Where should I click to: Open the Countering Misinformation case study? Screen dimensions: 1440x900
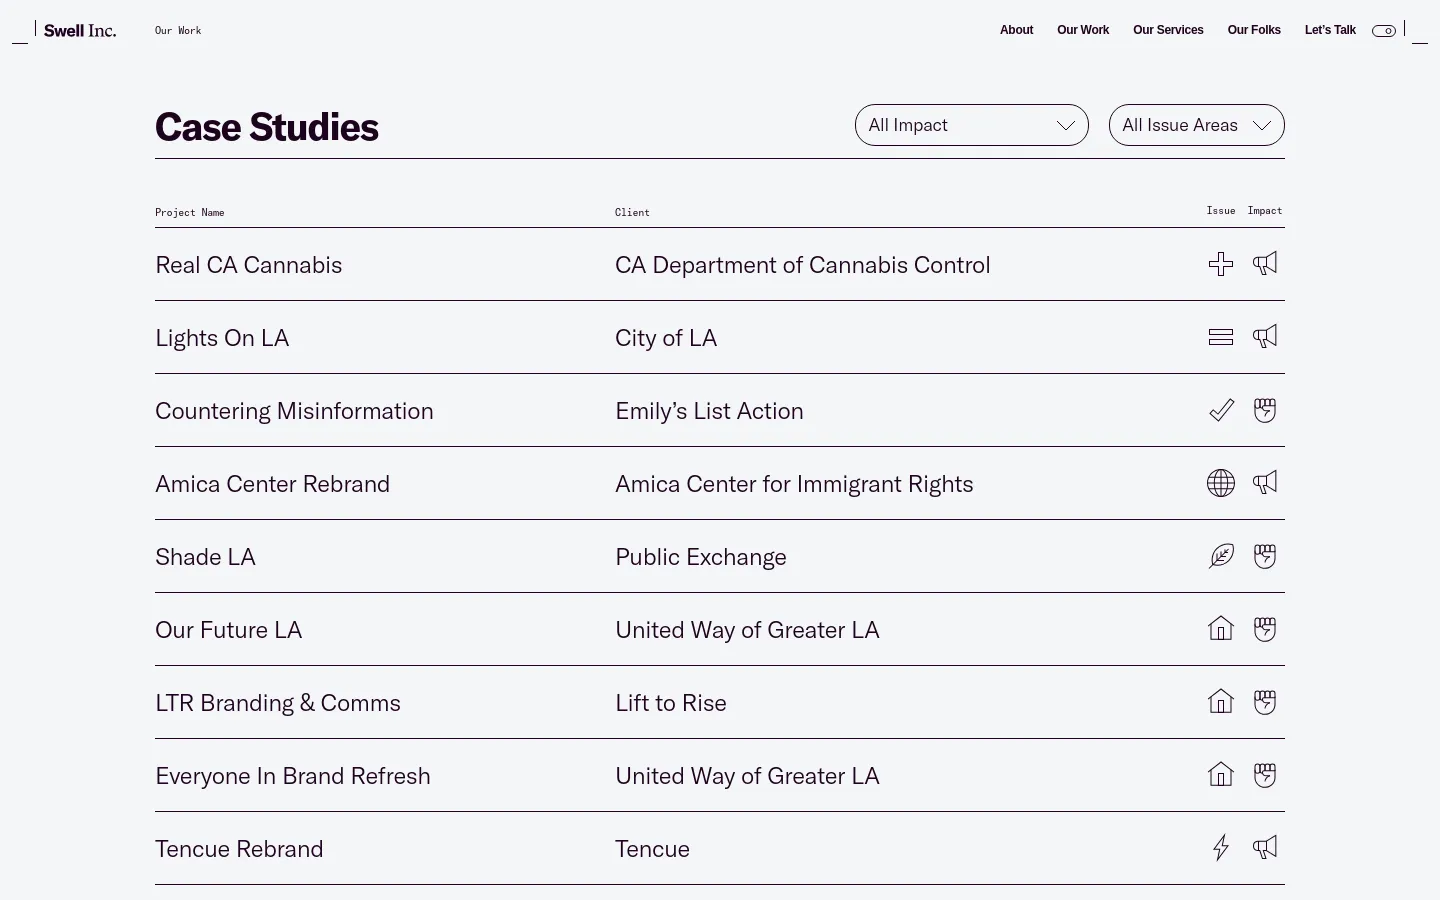(x=294, y=411)
